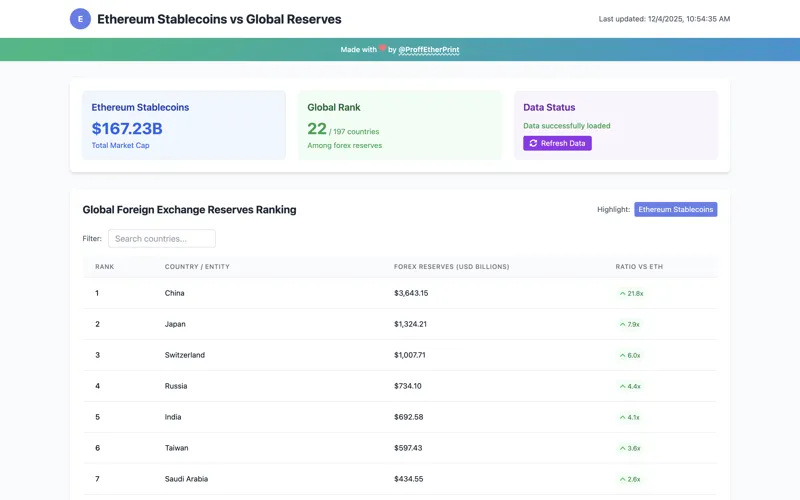Click up-arrow icon beside 4.1x ratio
This screenshot has width=800, height=500.
(x=623, y=417)
